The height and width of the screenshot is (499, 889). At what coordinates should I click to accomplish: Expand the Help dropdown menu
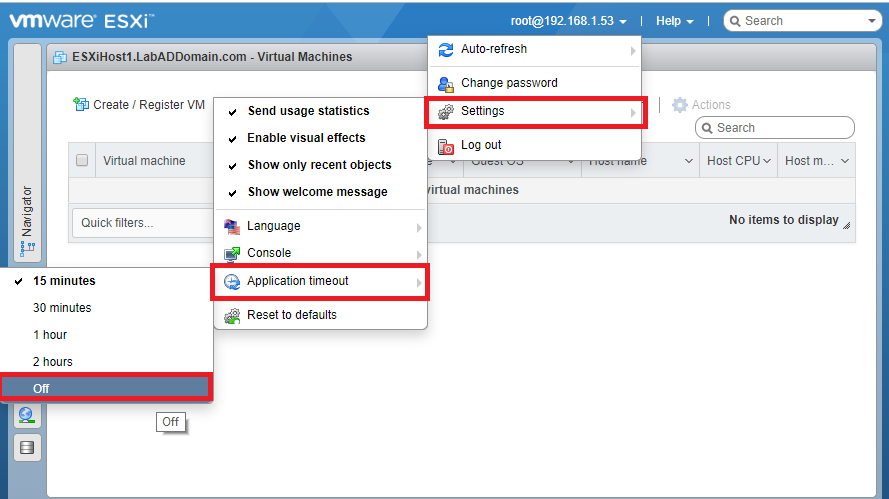pos(675,21)
